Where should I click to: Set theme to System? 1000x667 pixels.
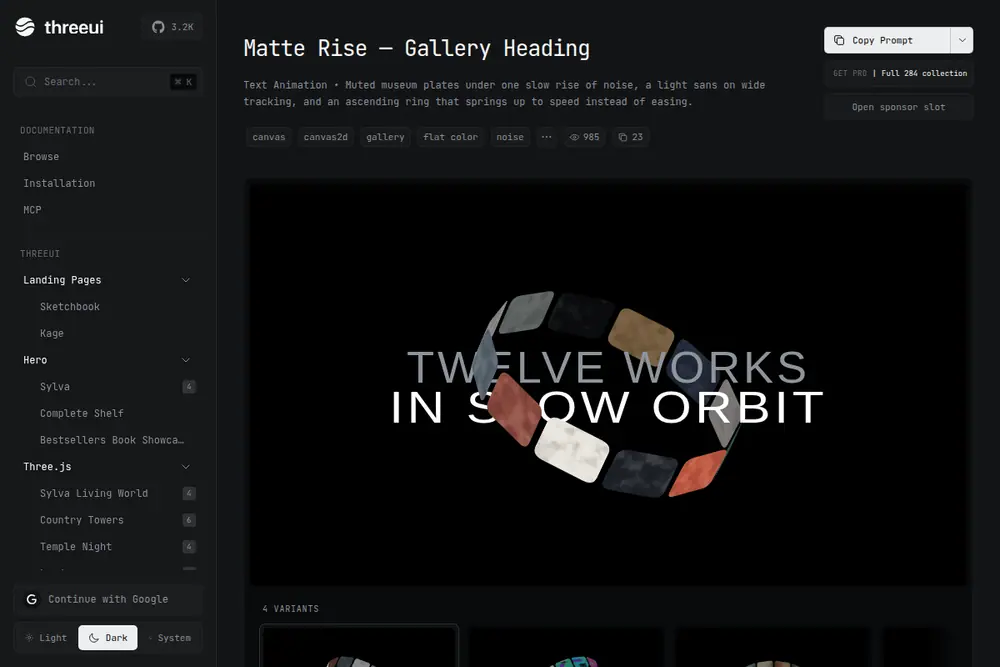tap(170, 638)
